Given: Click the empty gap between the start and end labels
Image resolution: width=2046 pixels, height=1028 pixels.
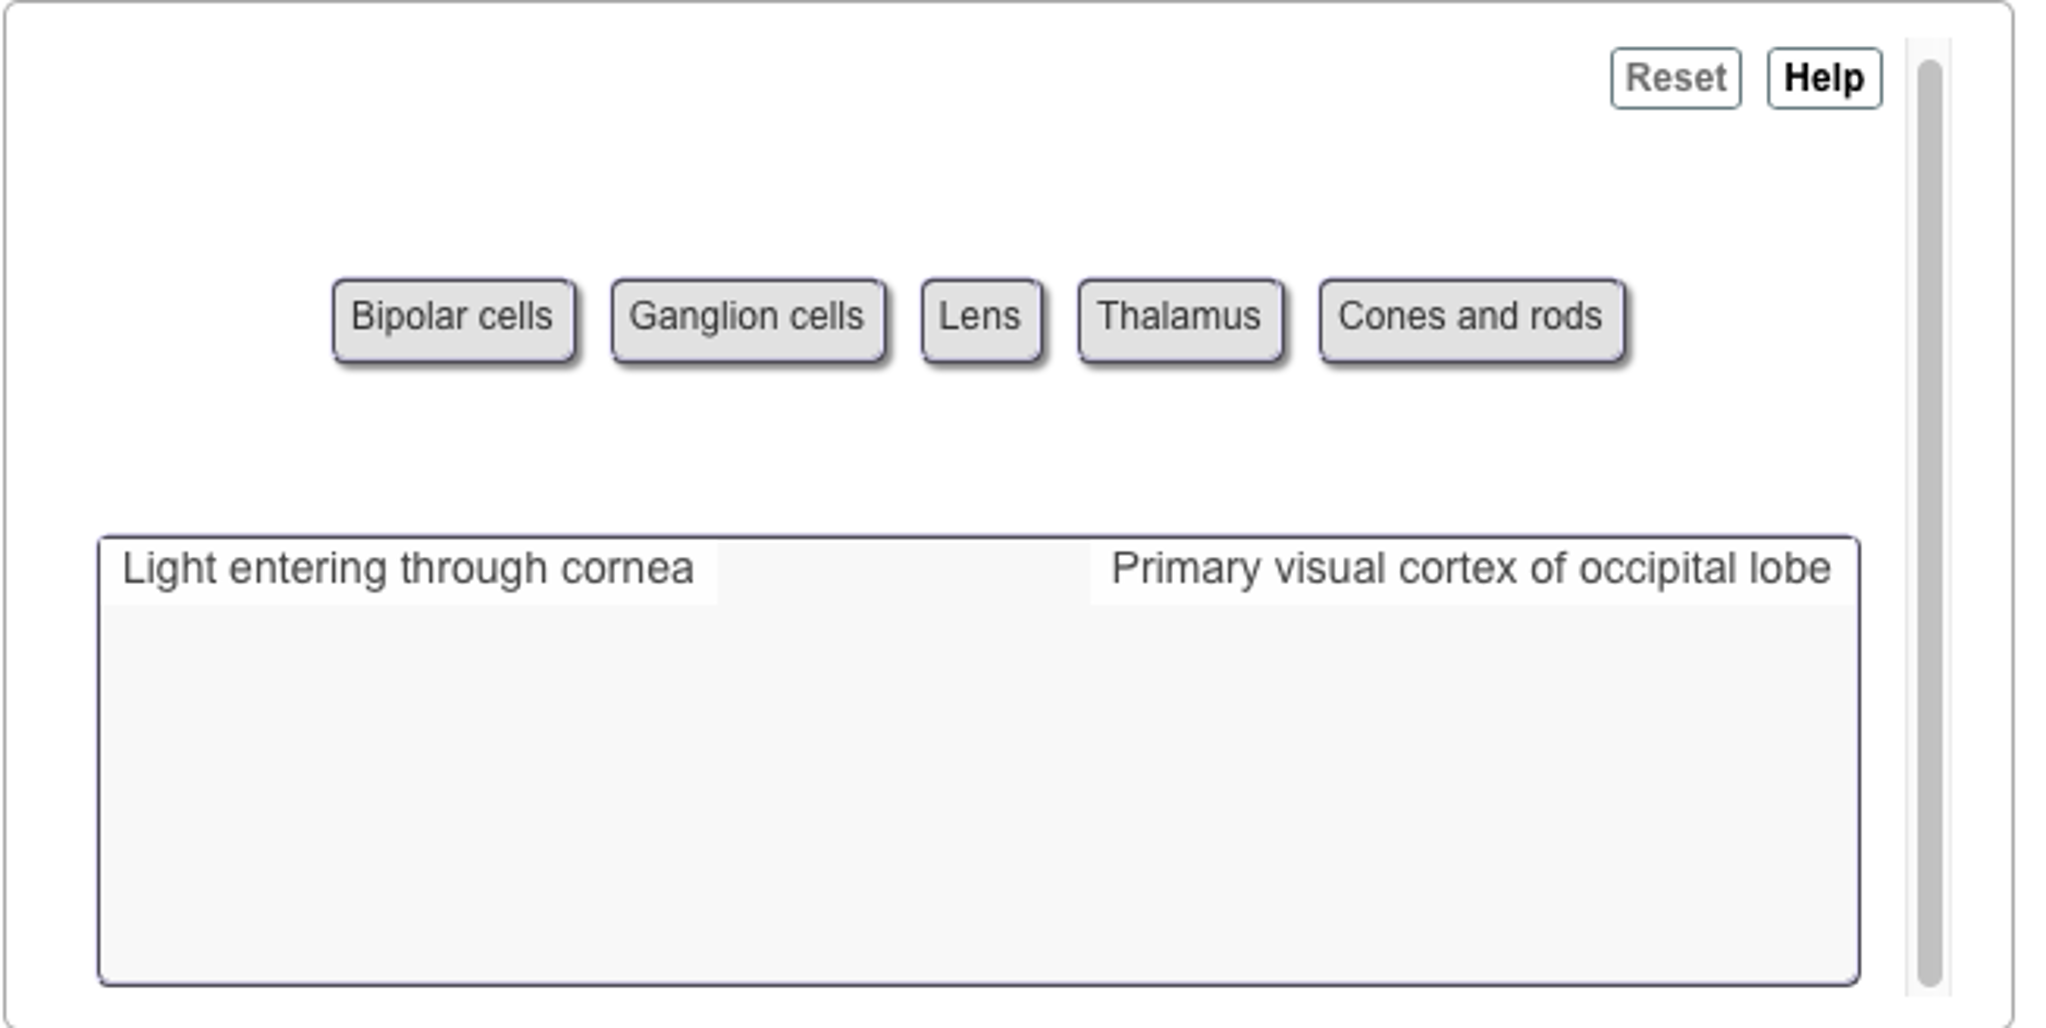Looking at the screenshot, I should (902, 570).
